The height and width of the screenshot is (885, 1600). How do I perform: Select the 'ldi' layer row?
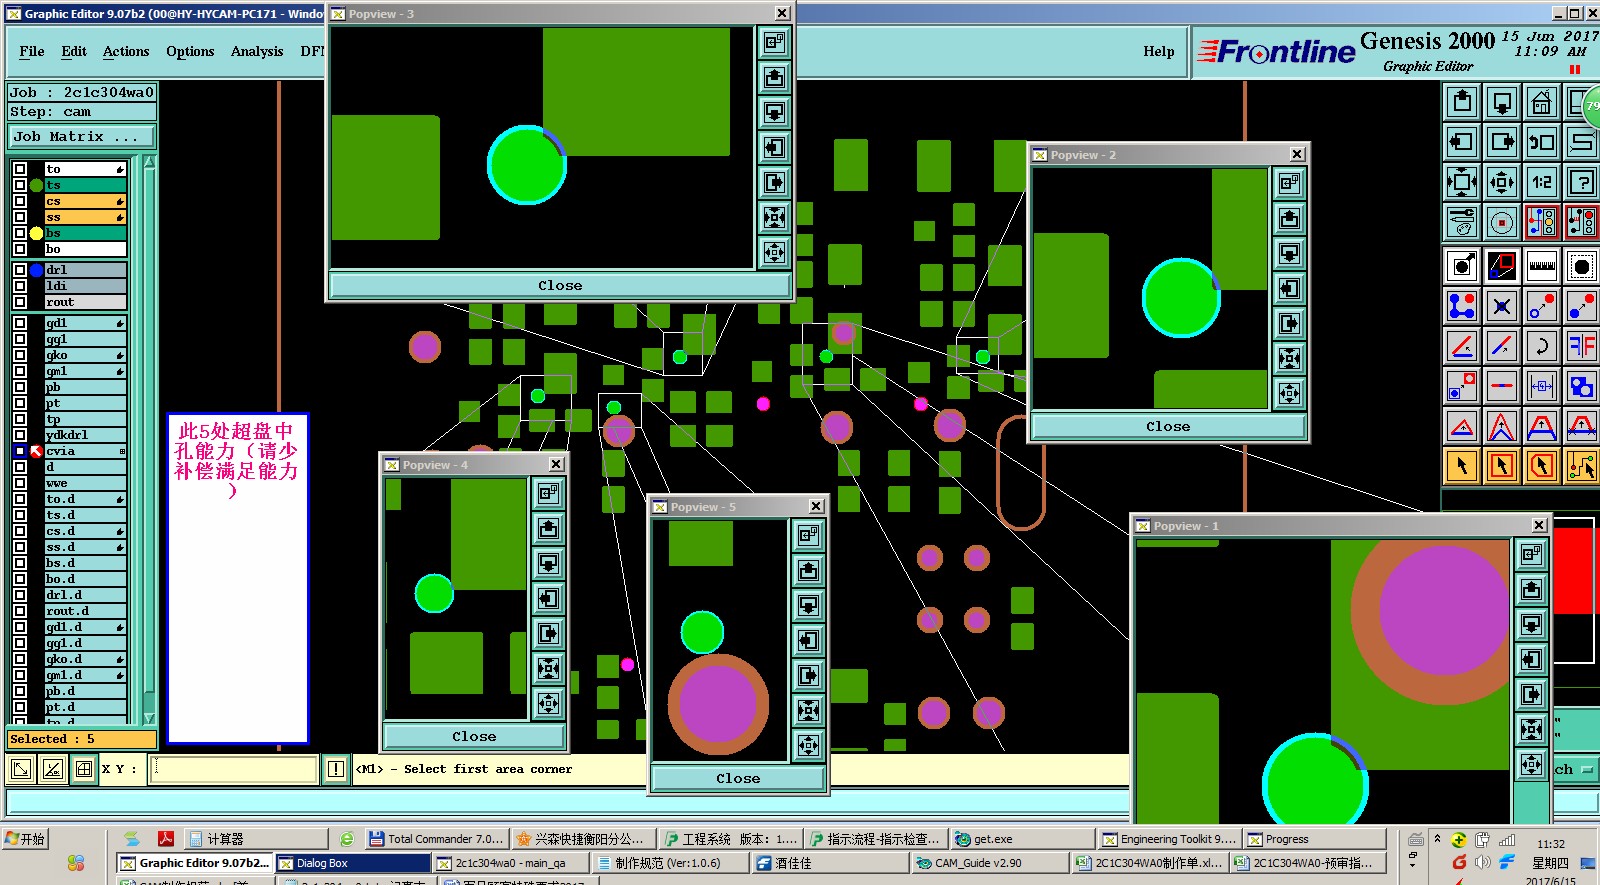tap(86, 286)
